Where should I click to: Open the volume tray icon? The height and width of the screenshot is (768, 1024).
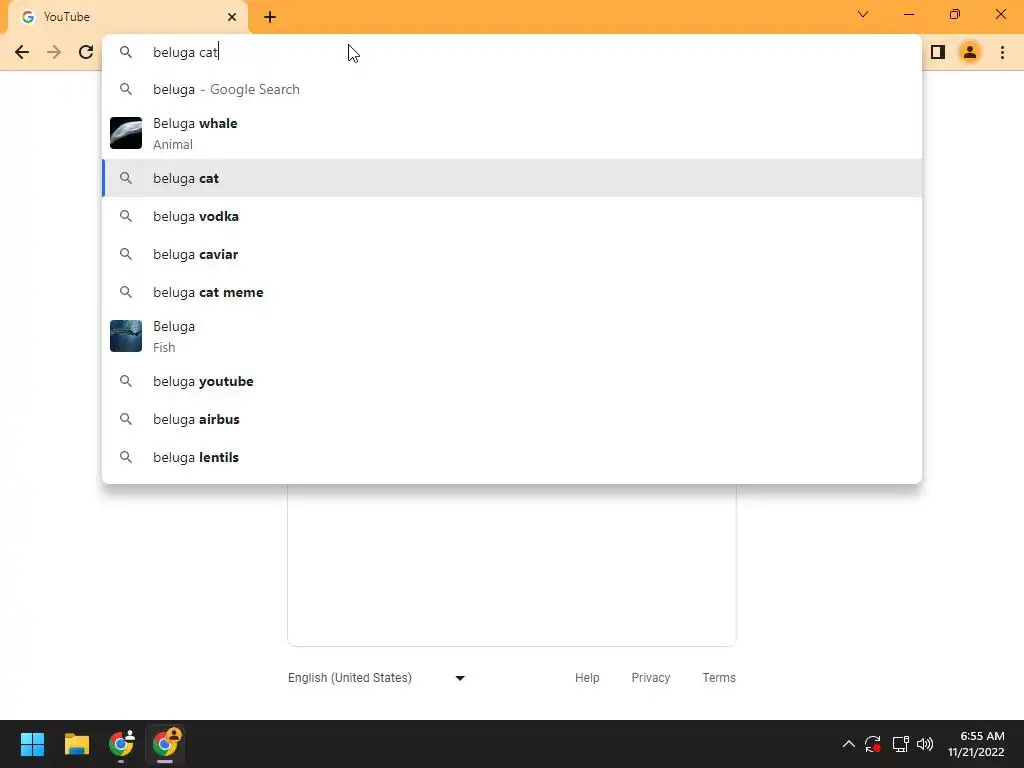925,744
